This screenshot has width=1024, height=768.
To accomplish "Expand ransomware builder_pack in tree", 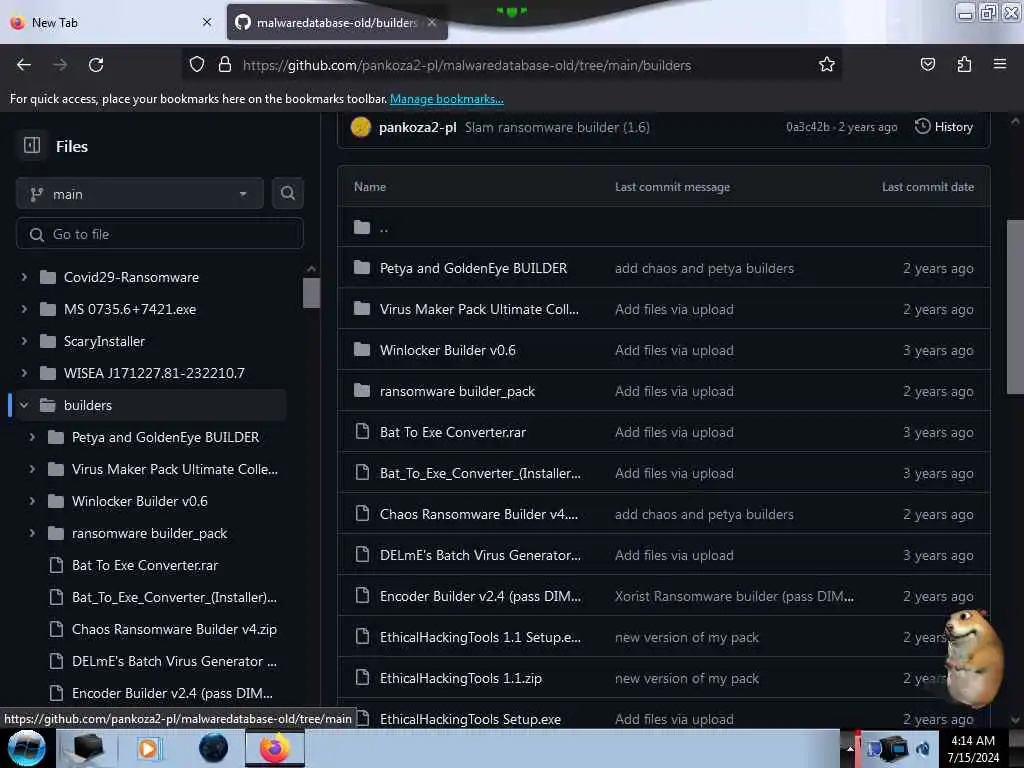I will click(32, 533).
